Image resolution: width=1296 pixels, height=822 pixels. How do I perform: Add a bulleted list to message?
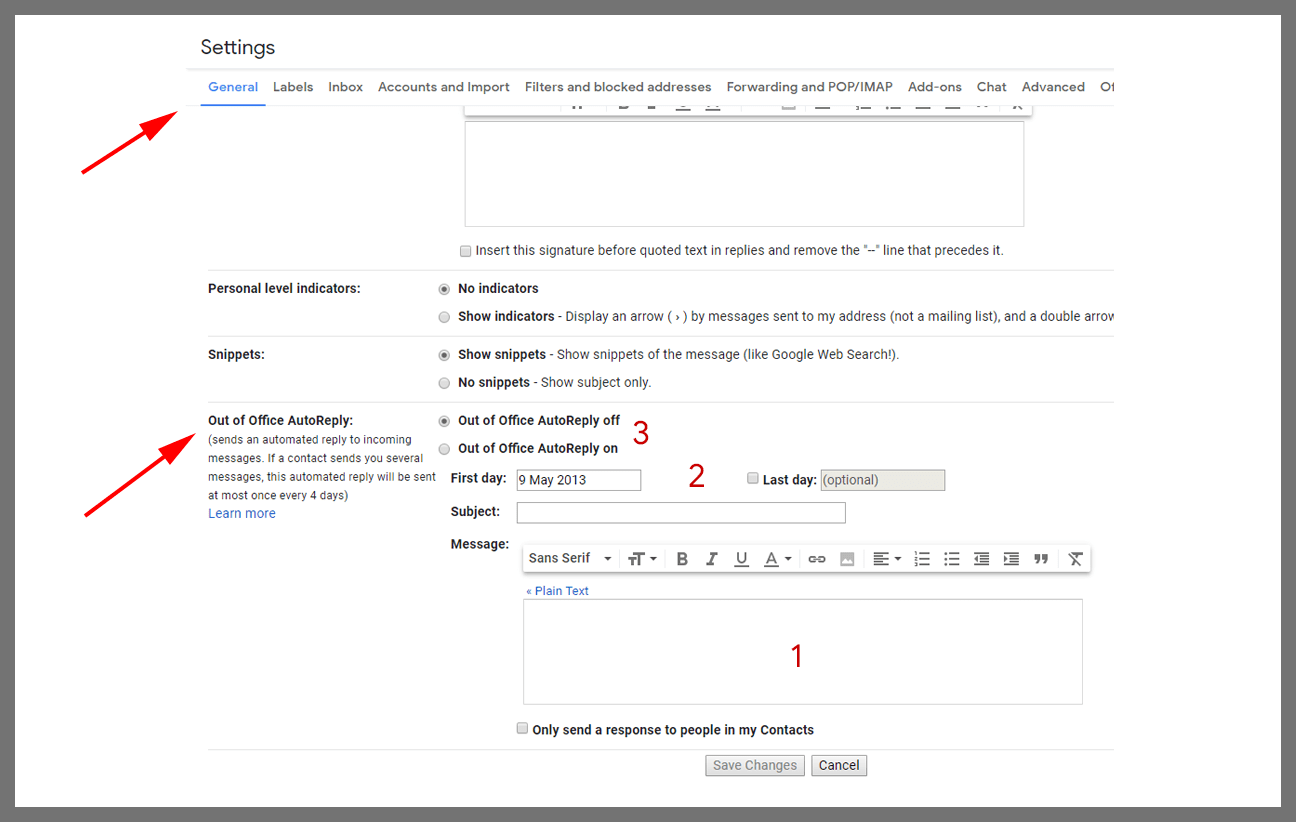coord(952,559)
